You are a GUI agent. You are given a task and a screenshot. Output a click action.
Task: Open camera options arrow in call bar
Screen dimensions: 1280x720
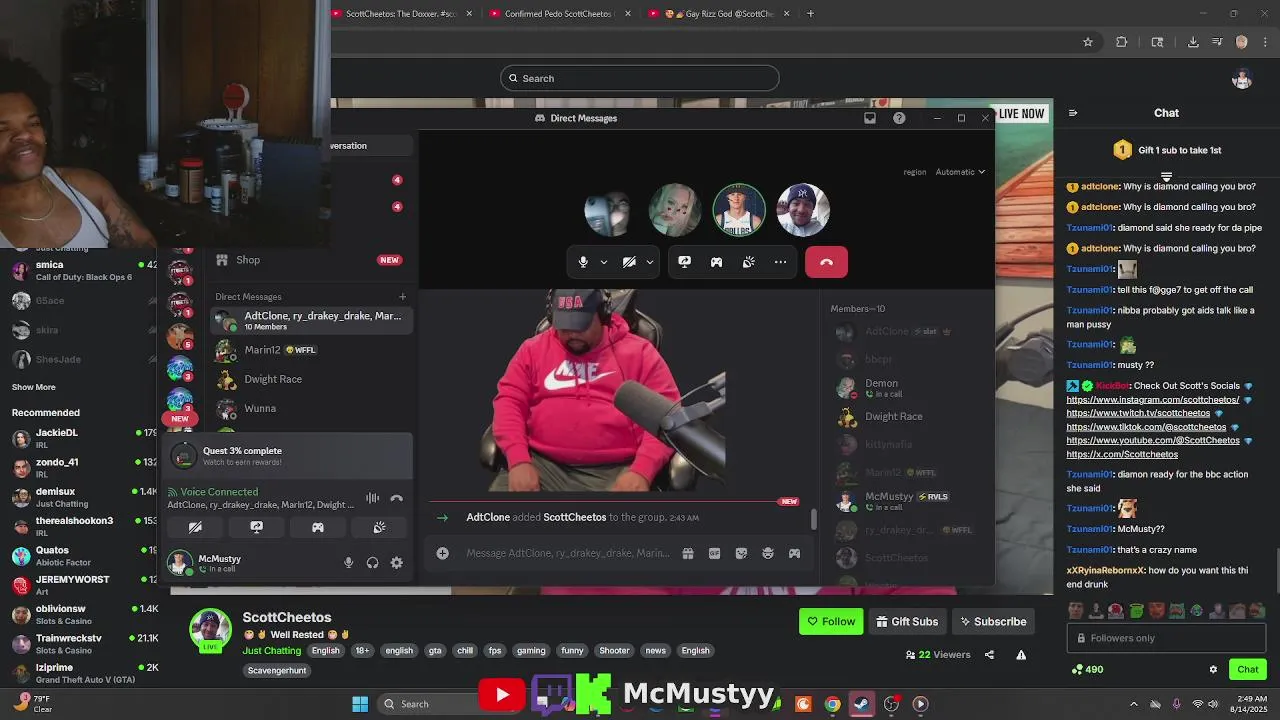point(650,262)
